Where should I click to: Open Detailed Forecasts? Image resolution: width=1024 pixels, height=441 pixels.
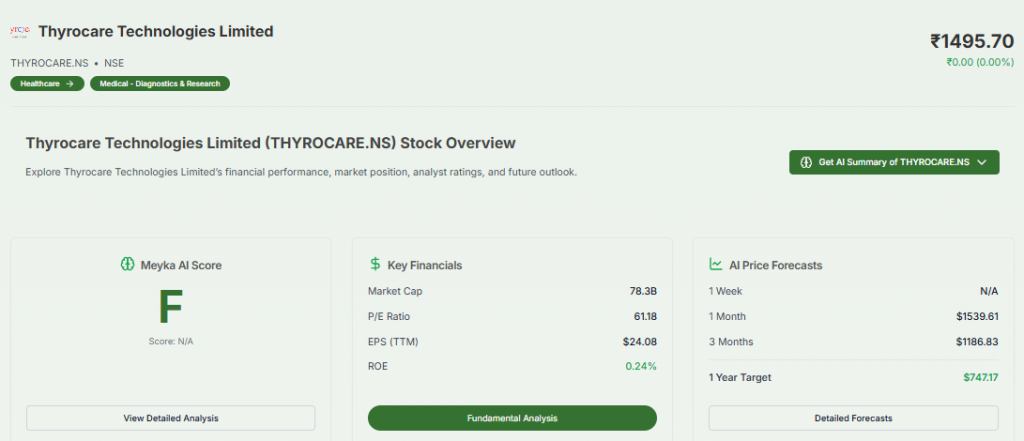pos(853,418)
